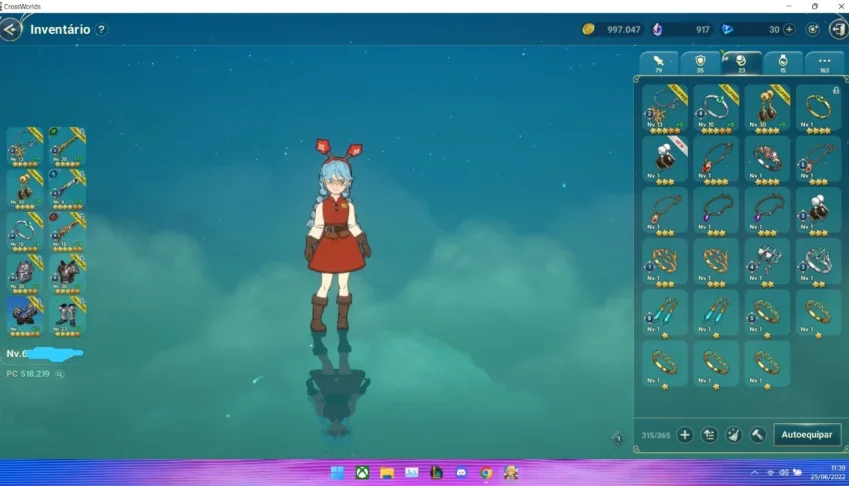Click the Autoequipar button
This screenshot has width=849, height=486.
pyautogui.click(x=807, y=435)
